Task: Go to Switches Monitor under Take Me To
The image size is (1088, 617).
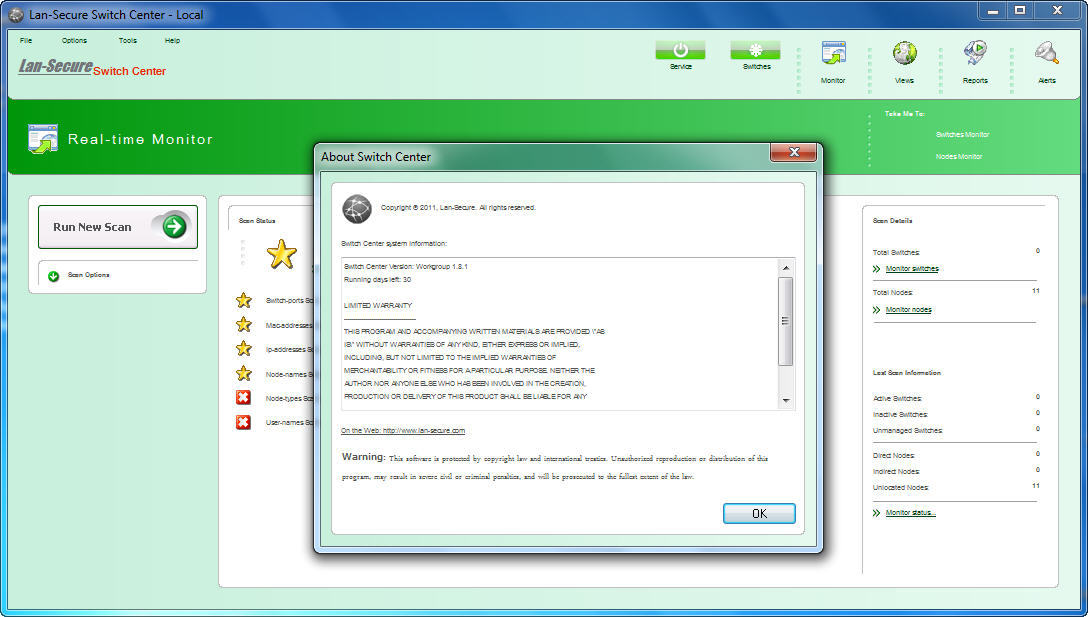Action: (x=962, y=135)
